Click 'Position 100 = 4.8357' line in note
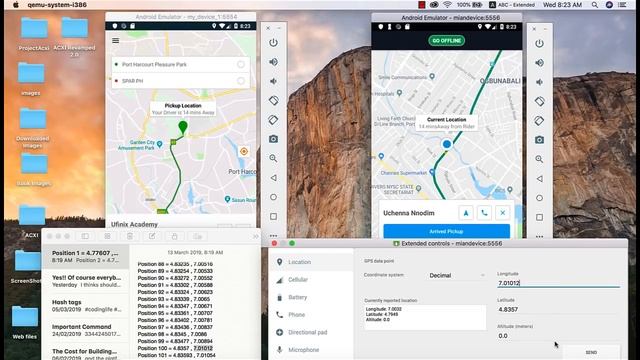This screenshot has height=360, width=640. click(x=175, y=348)
